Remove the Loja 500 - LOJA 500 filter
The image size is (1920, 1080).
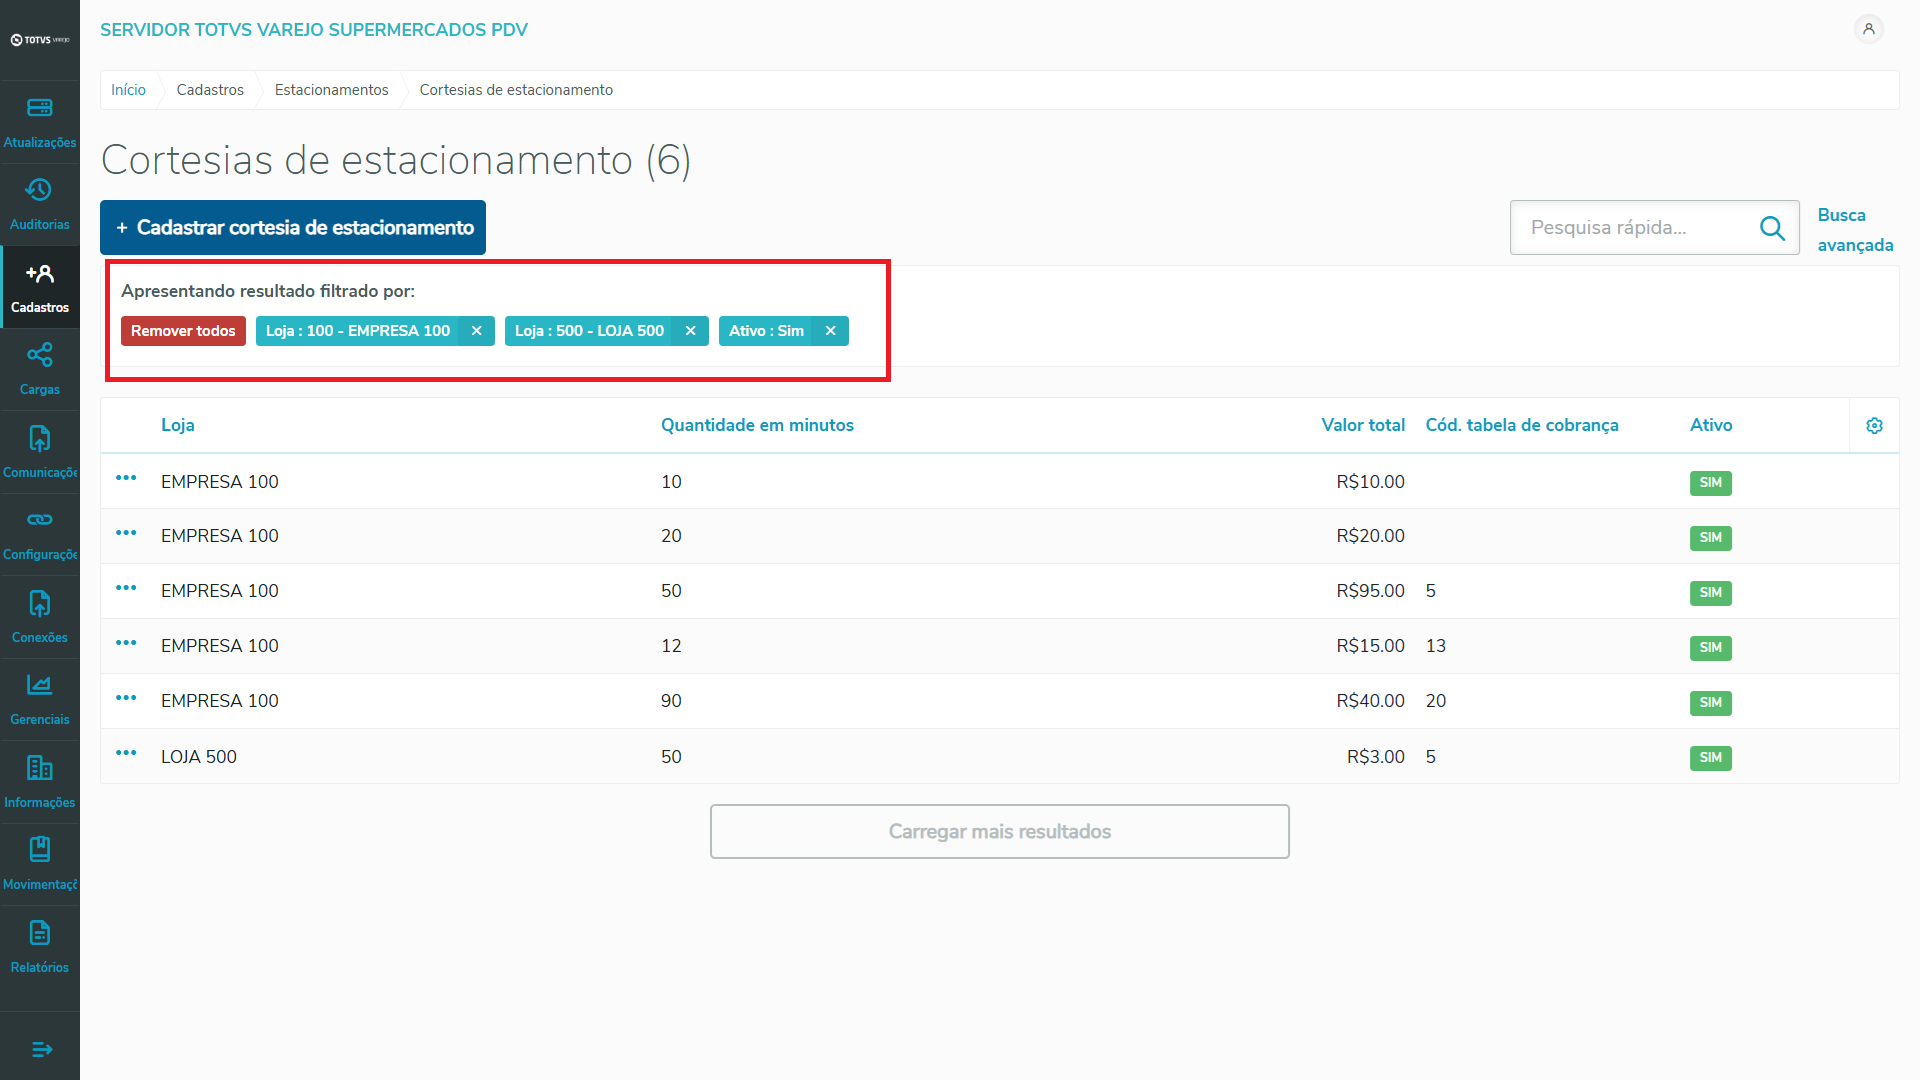coord(690,331)
